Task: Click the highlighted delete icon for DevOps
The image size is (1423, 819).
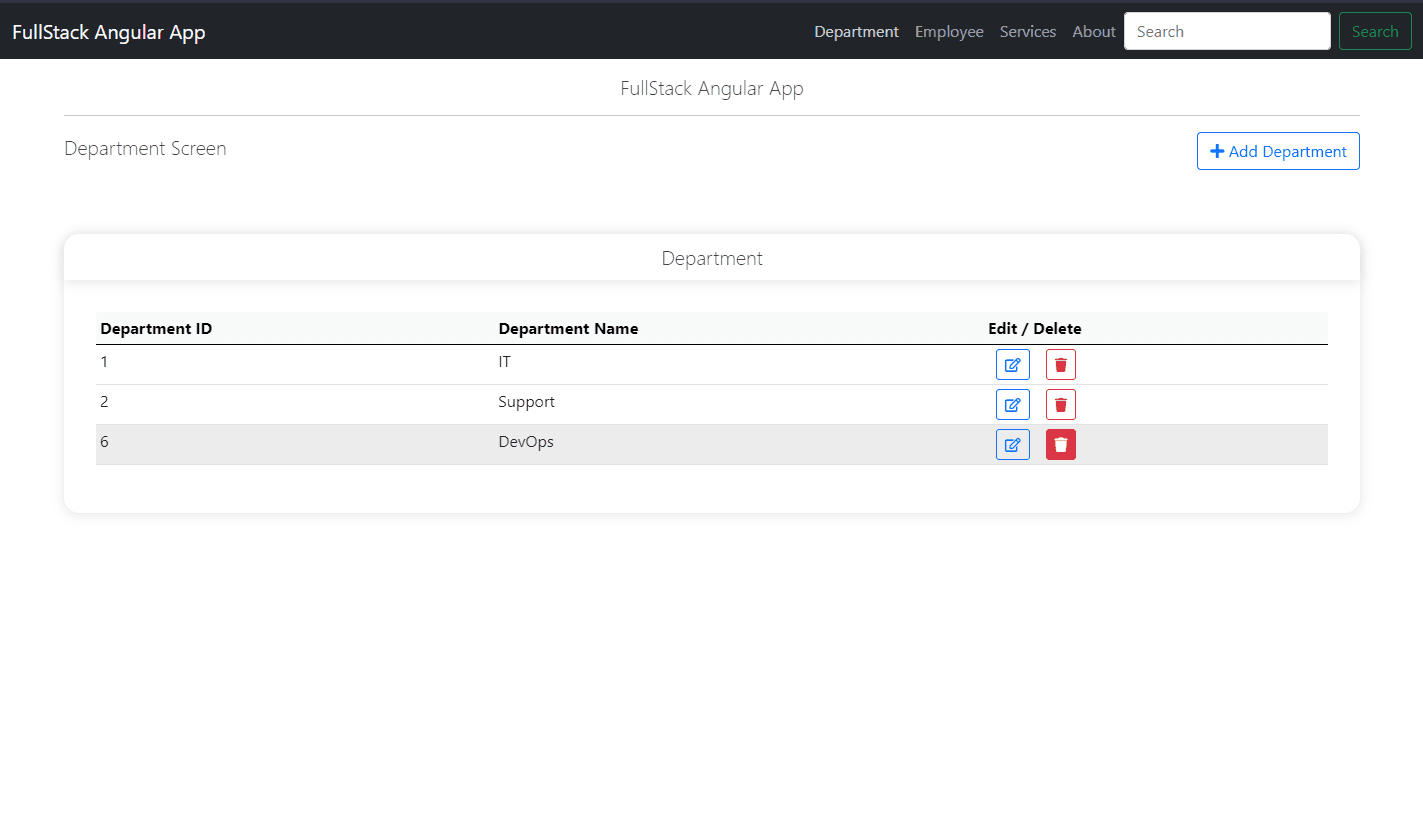Action: (x=1060, y=444)
